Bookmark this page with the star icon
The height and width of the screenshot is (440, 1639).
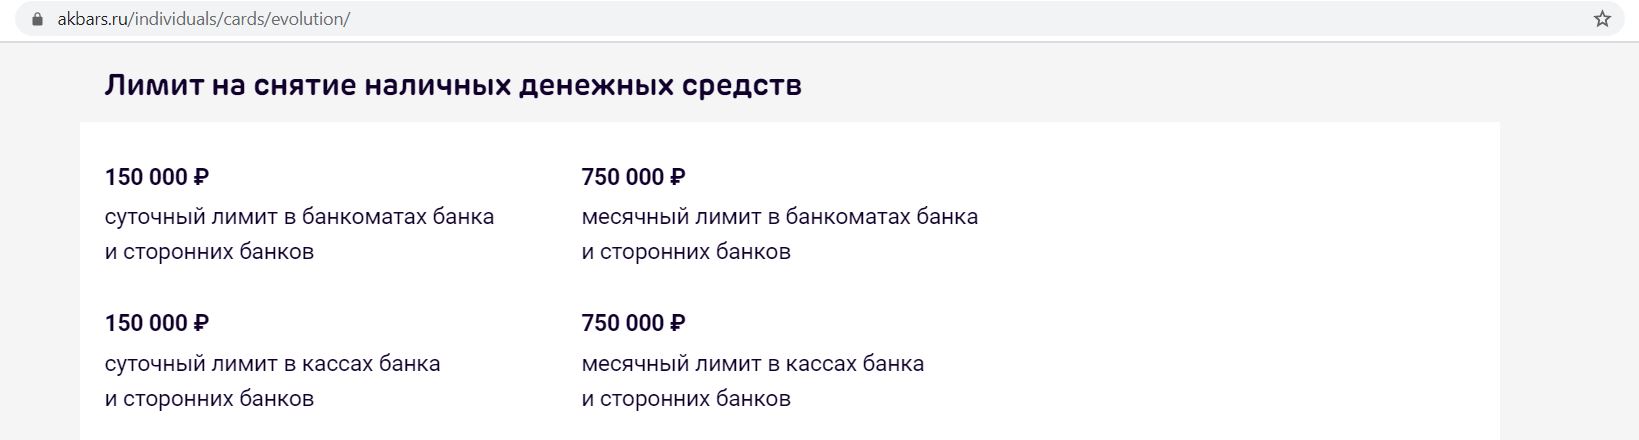1602,19
